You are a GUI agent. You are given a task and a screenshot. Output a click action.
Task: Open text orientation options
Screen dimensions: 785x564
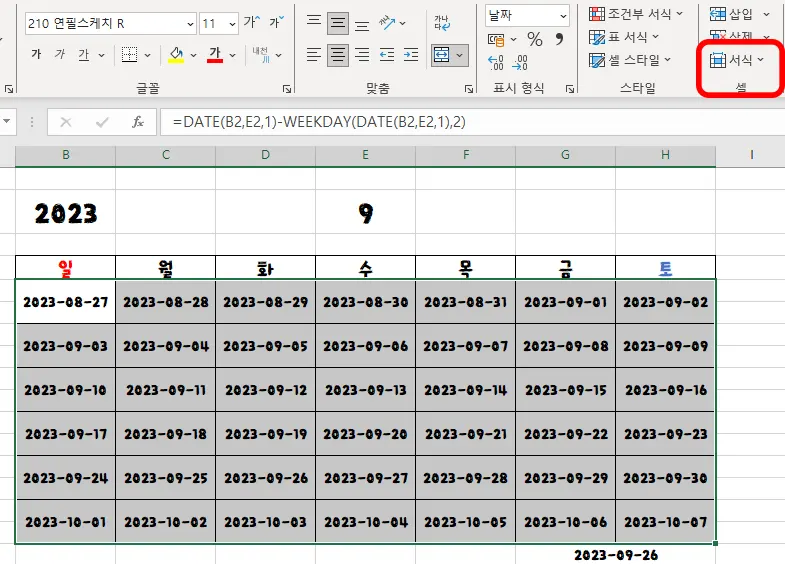click(x=392, y=23)
